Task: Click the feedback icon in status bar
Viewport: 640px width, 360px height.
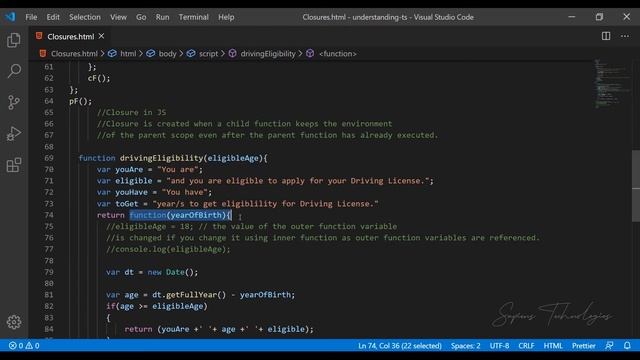Action: click(x=609, y=346)
